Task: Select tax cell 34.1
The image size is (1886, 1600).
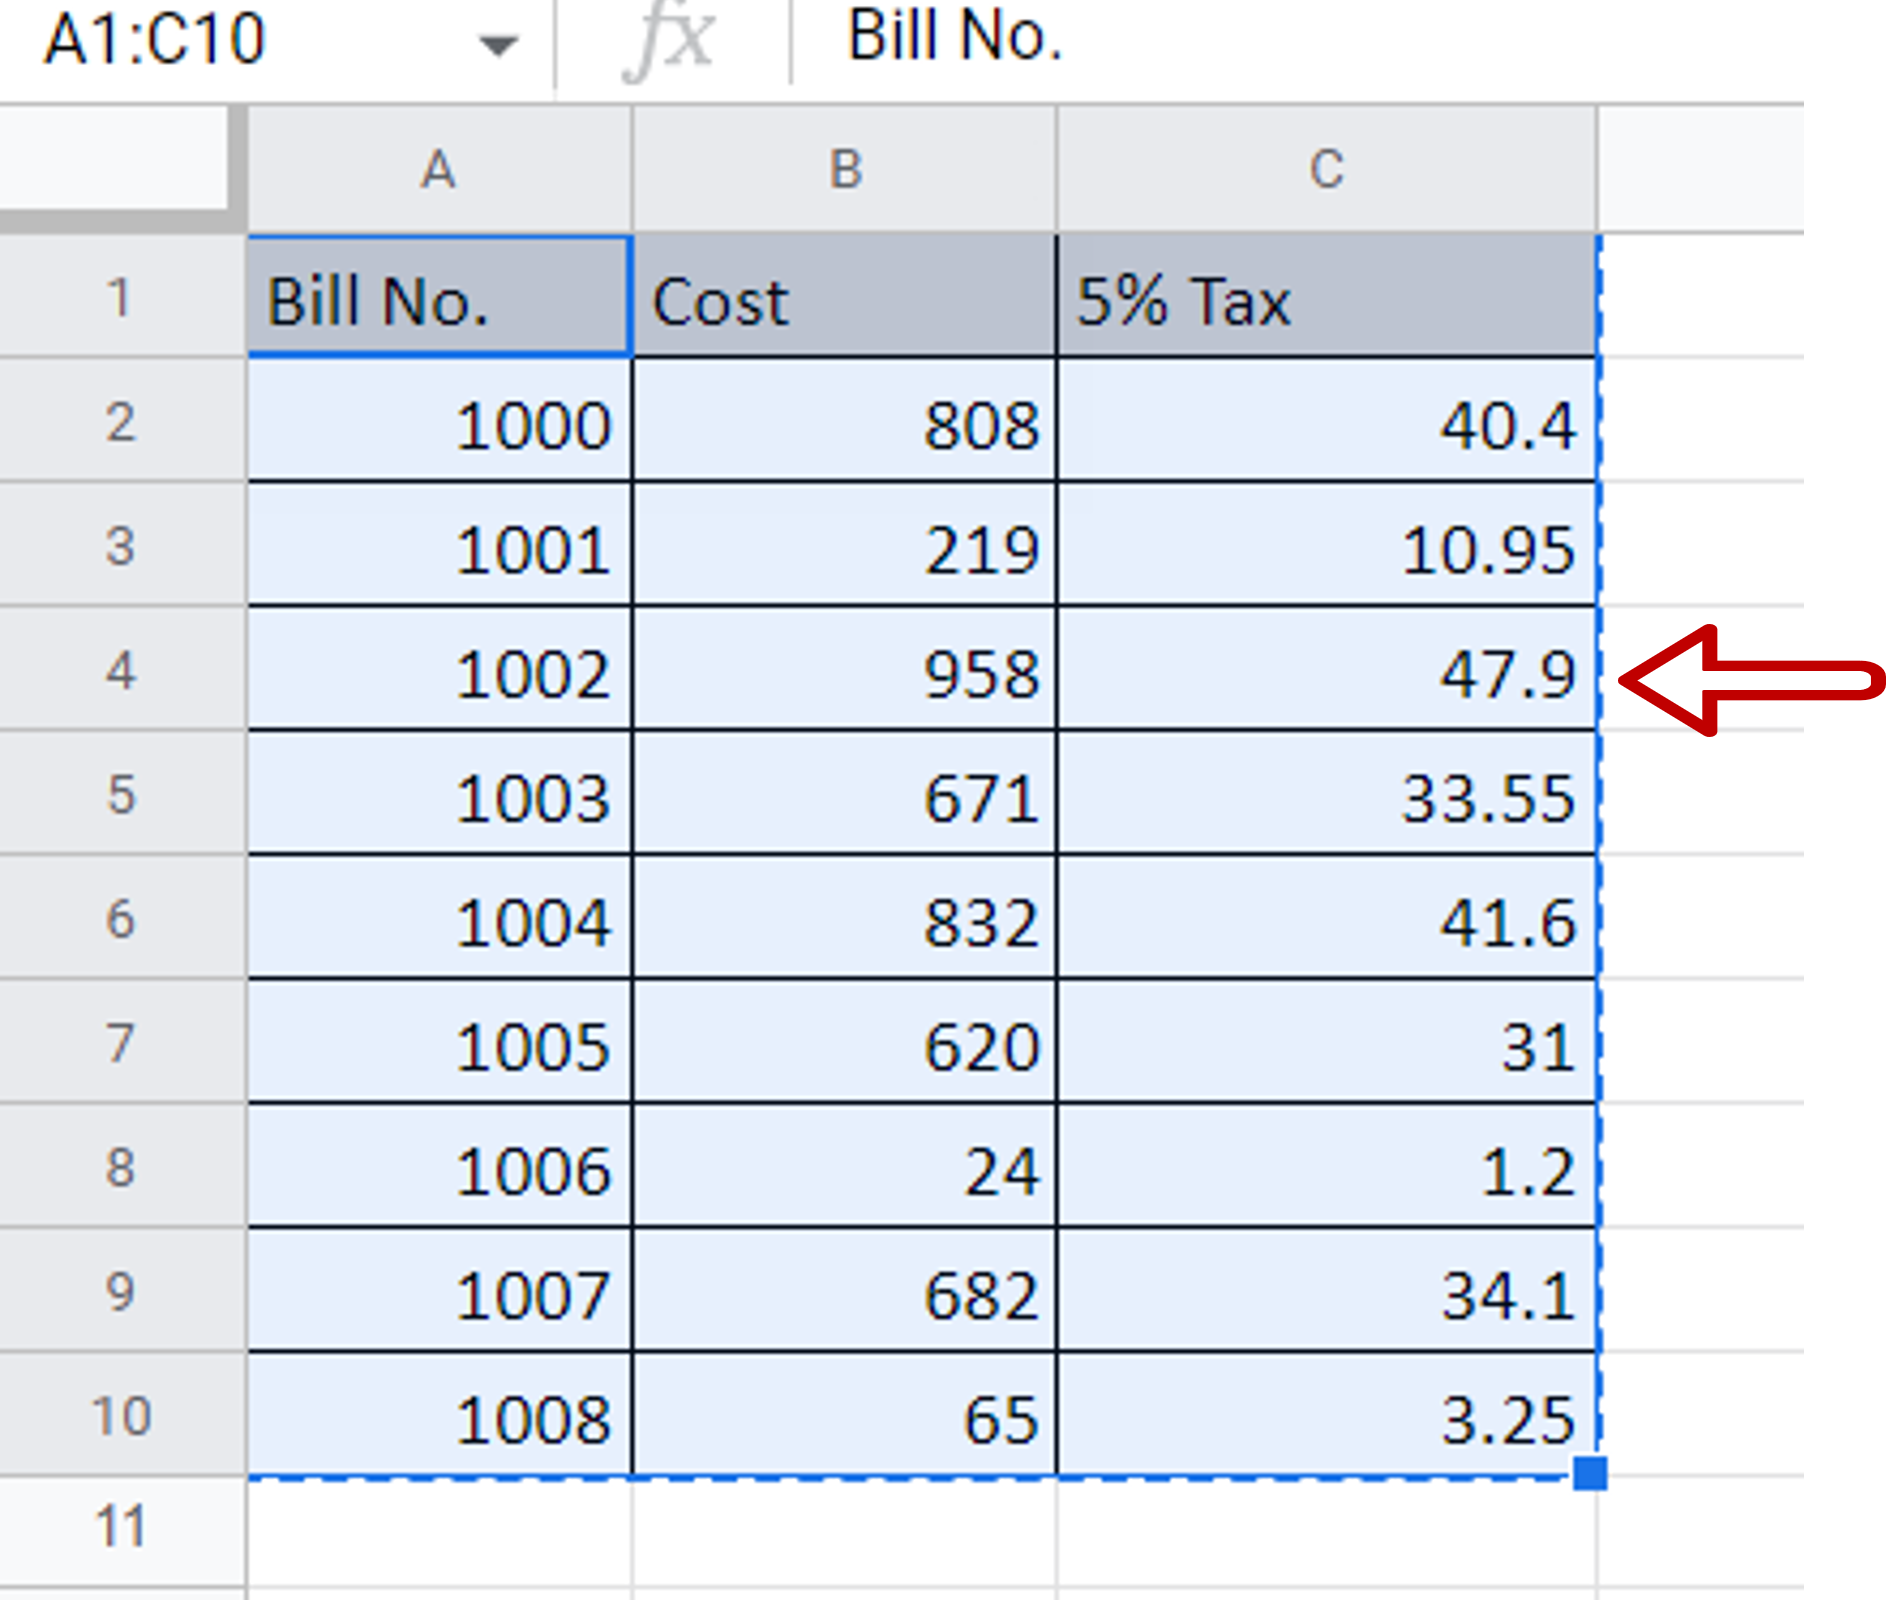Action: [1326, 1290]
